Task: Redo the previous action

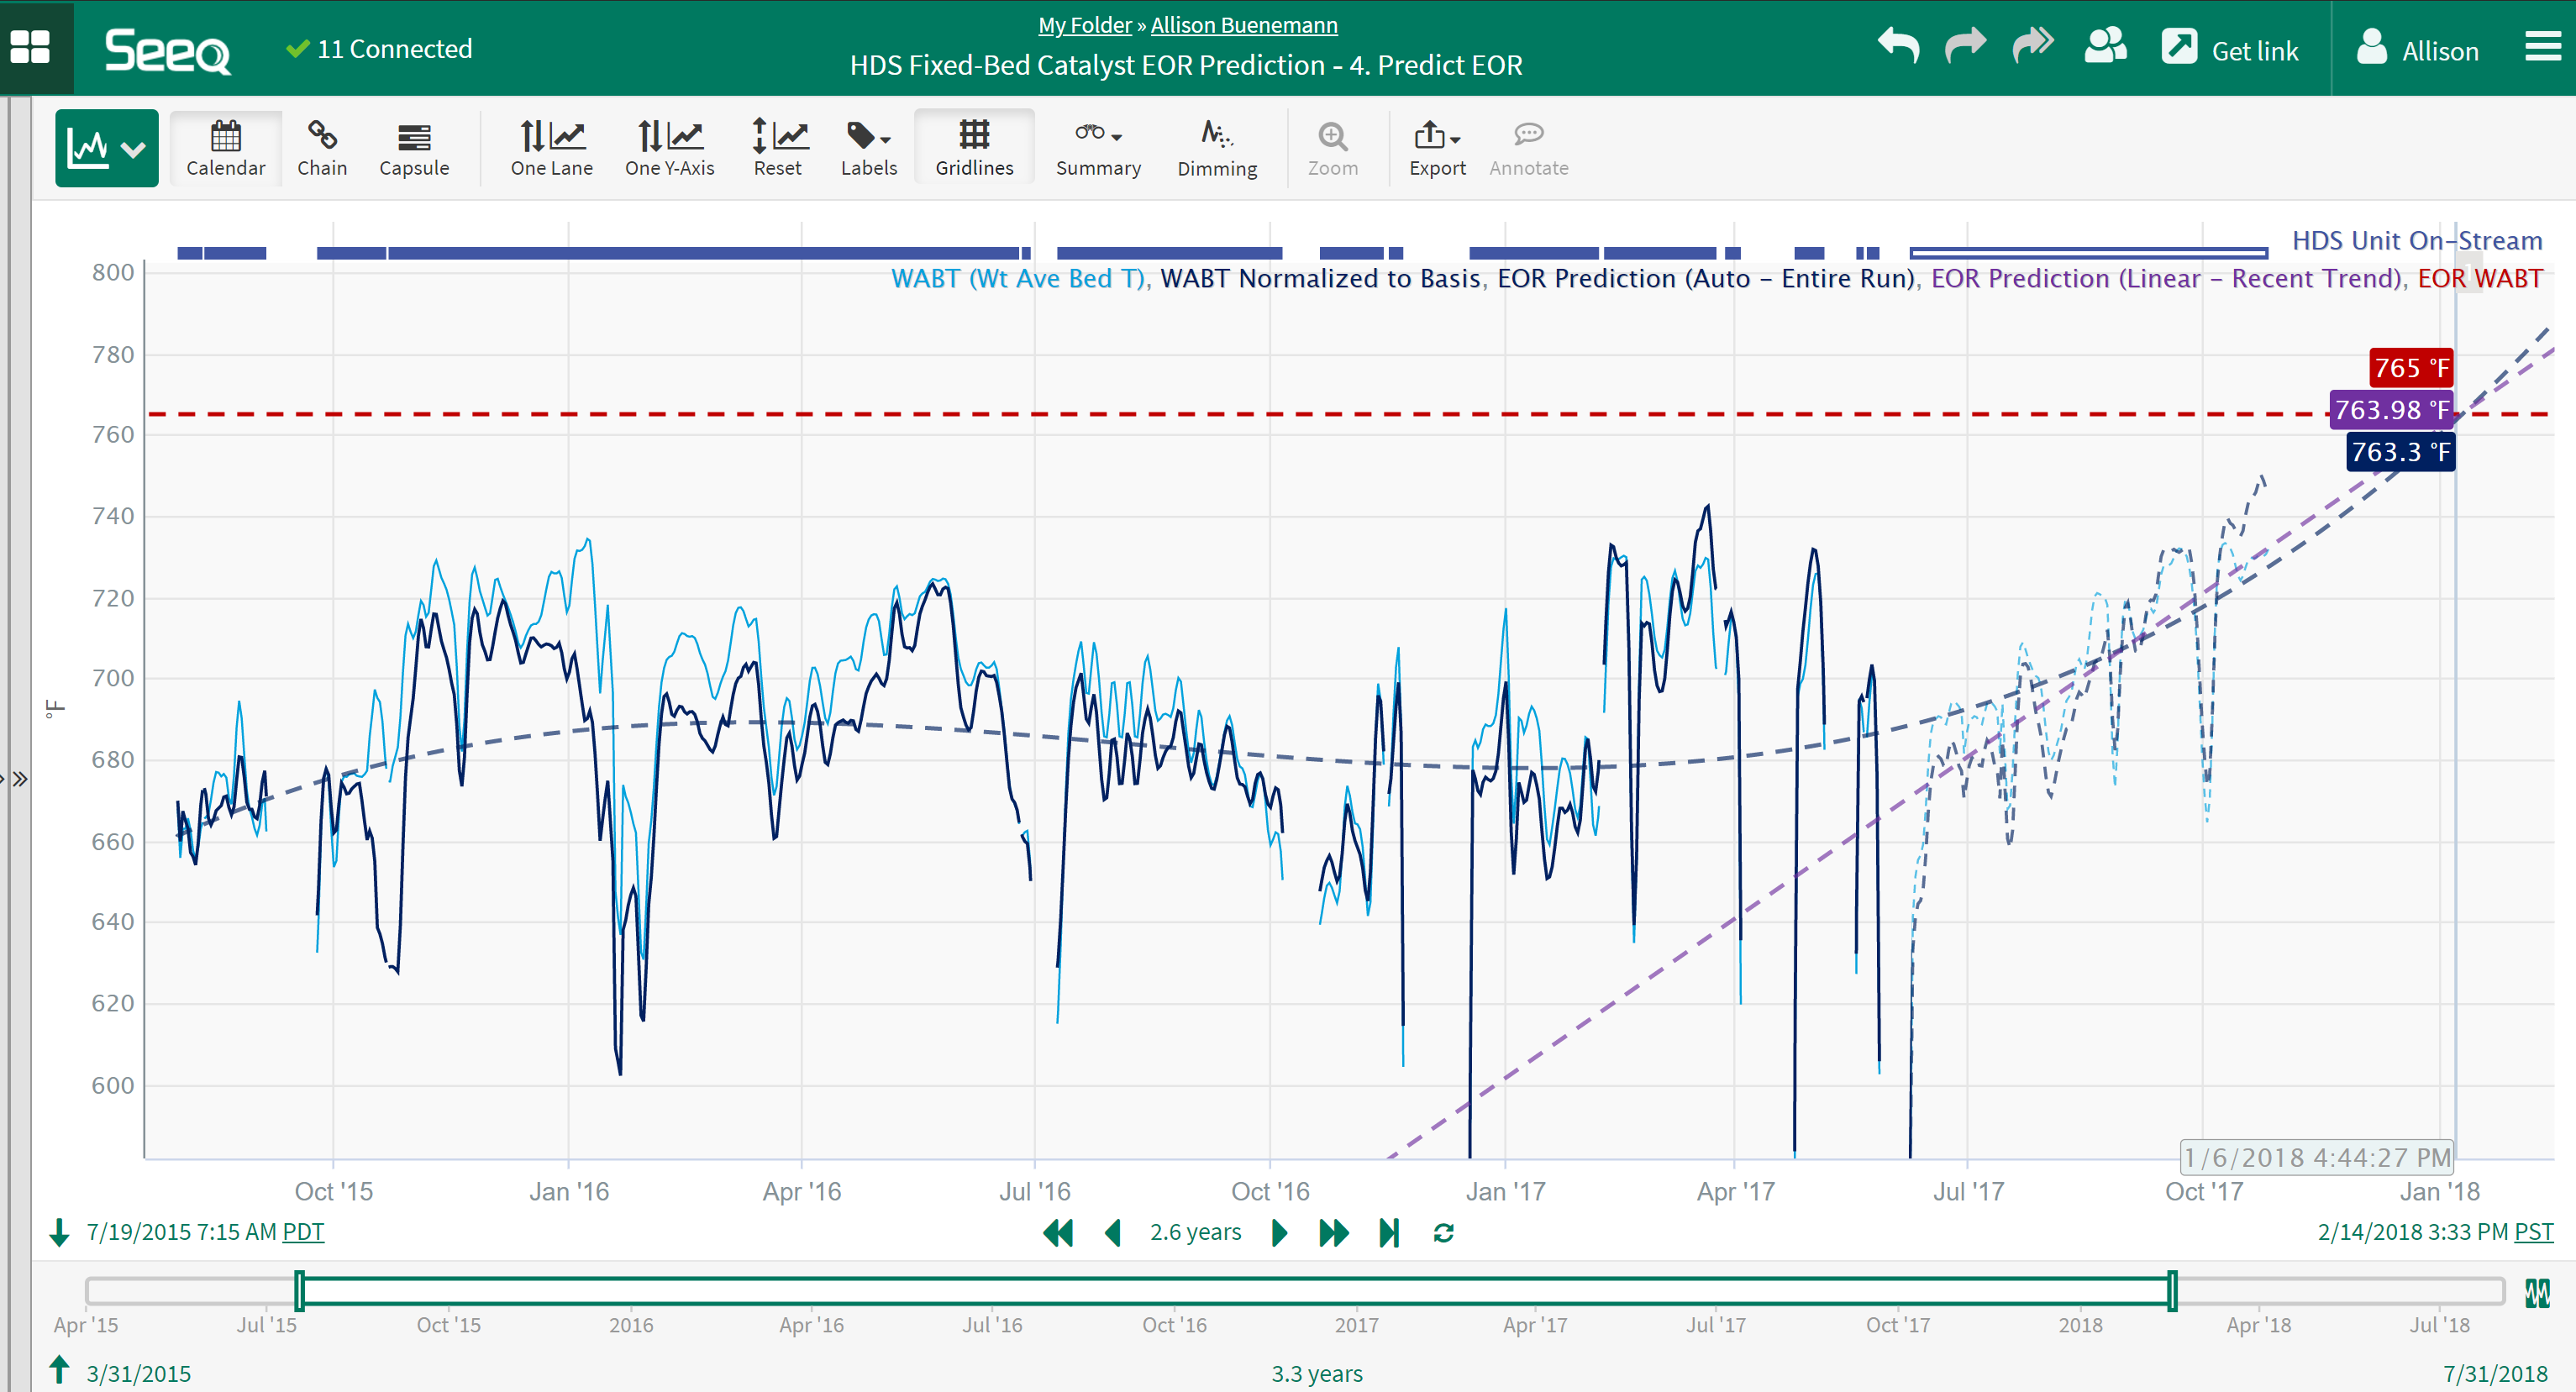Action: [x=1965, y=46]
